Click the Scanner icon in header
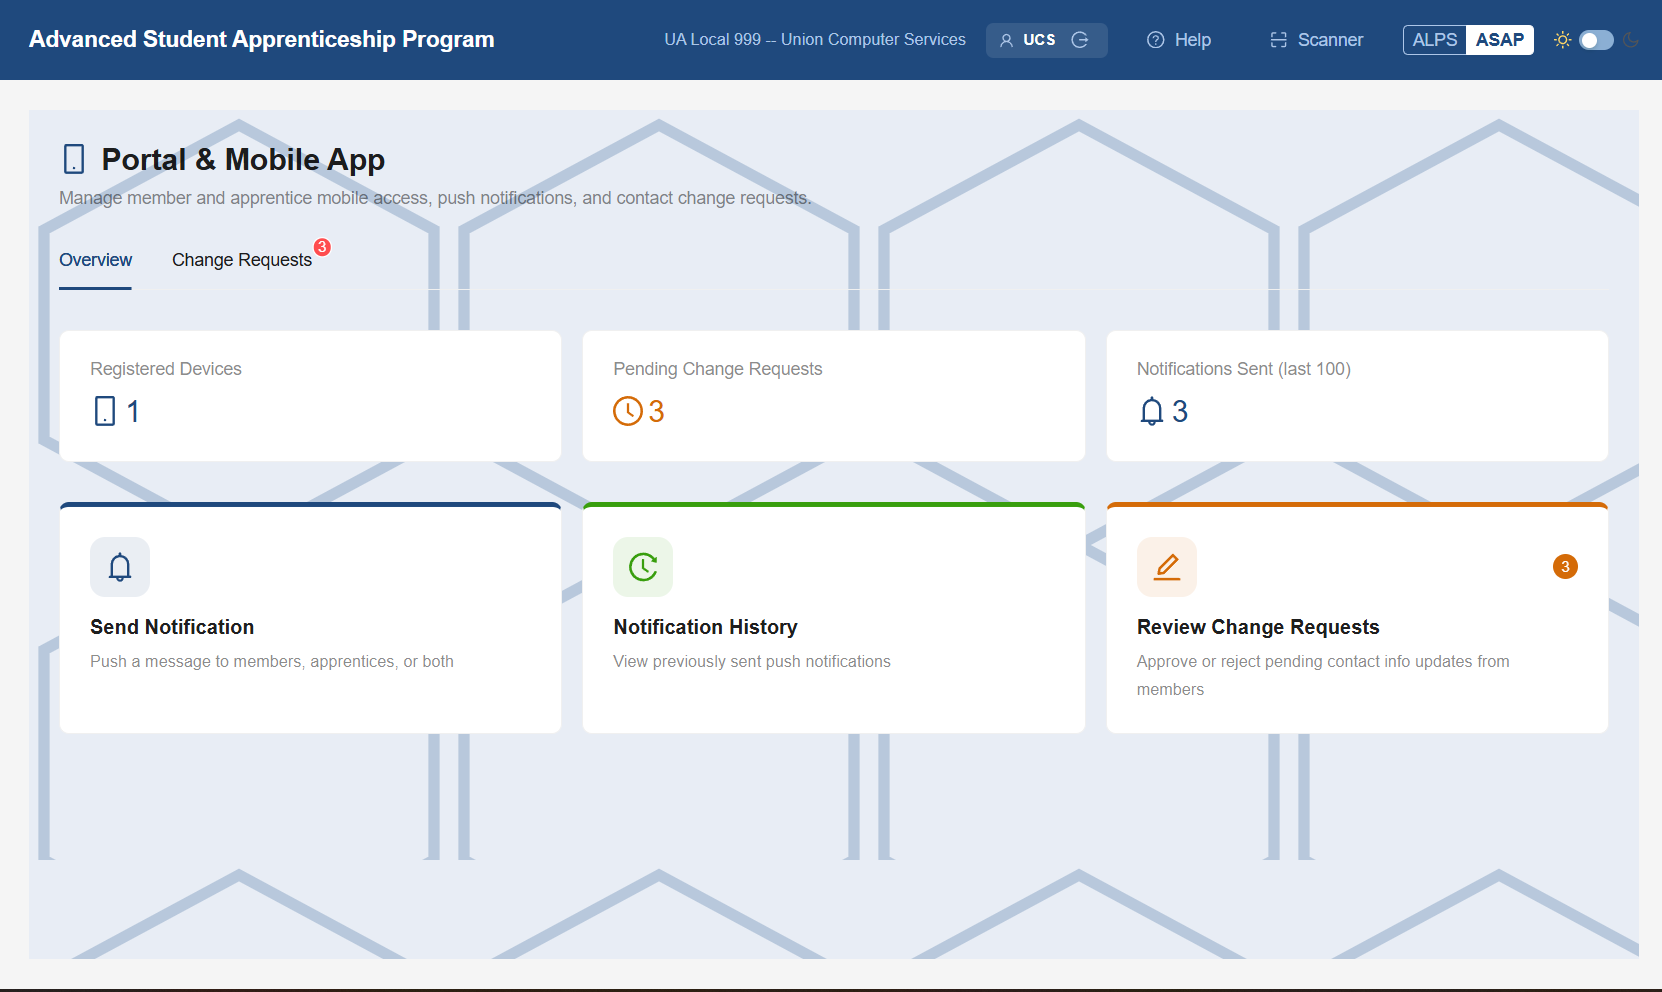The width and height of the screenshot is (1662, 992). tap(1278, 40)
